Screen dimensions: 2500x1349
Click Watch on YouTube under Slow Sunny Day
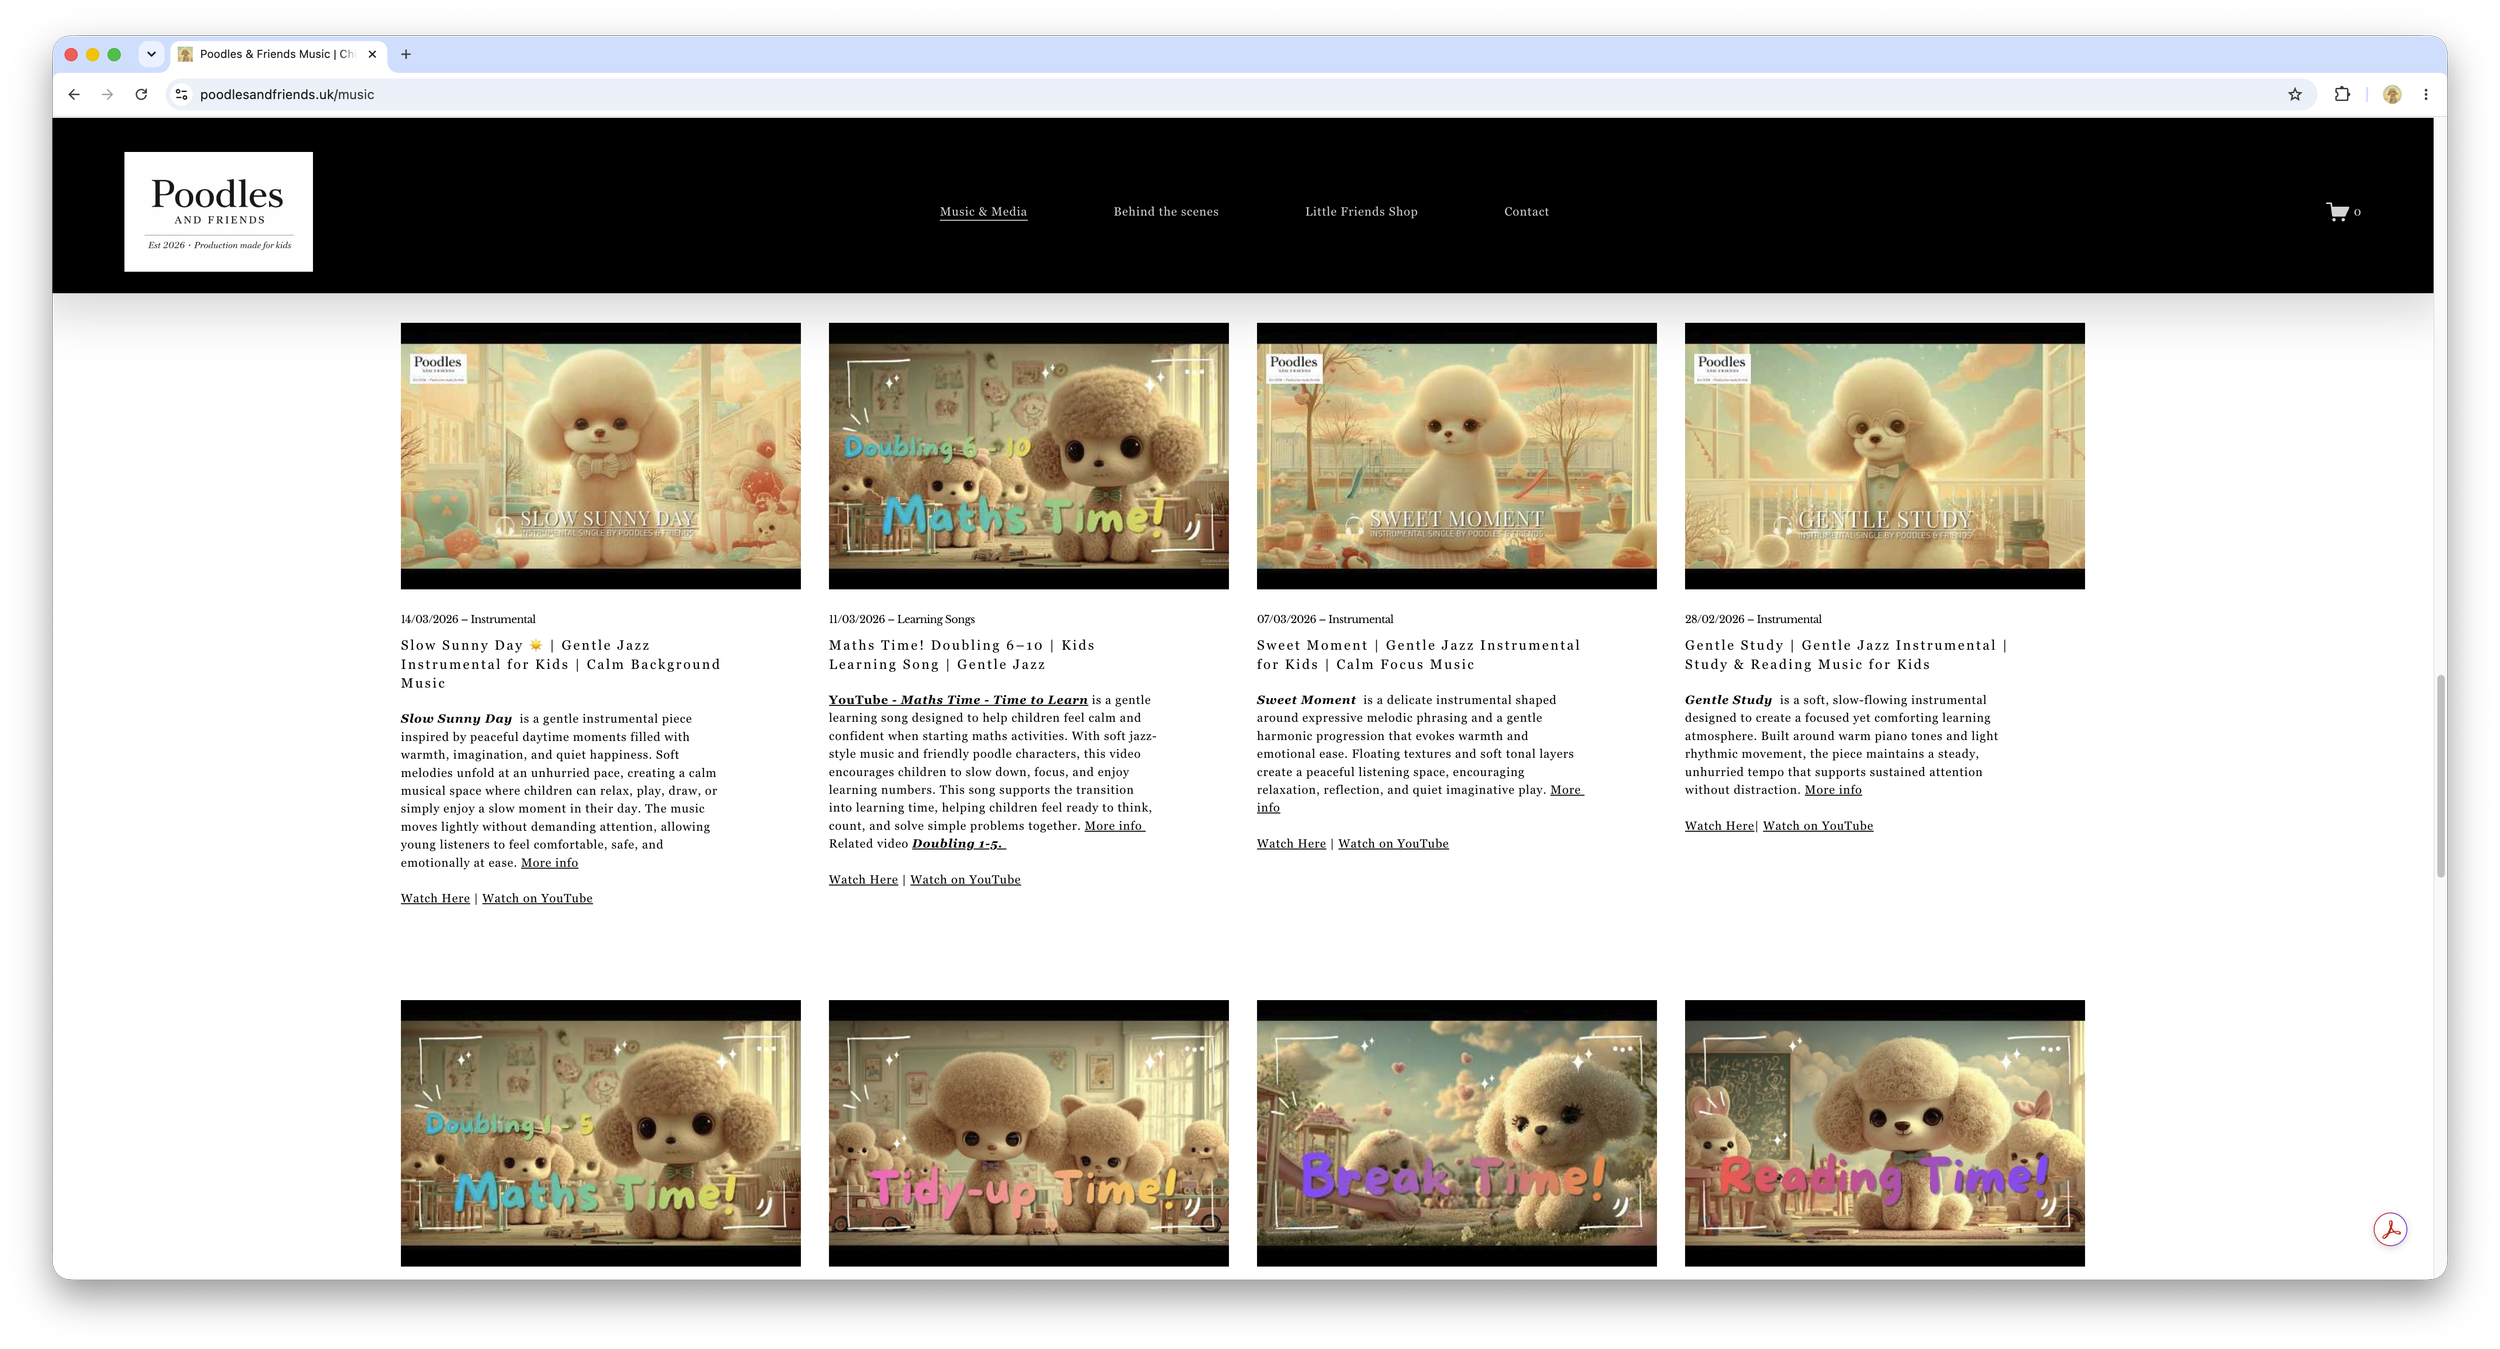point(537,898)
